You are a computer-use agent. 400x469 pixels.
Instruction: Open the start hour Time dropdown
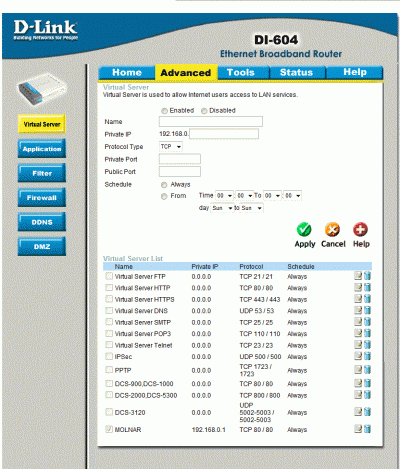[224, 196]
